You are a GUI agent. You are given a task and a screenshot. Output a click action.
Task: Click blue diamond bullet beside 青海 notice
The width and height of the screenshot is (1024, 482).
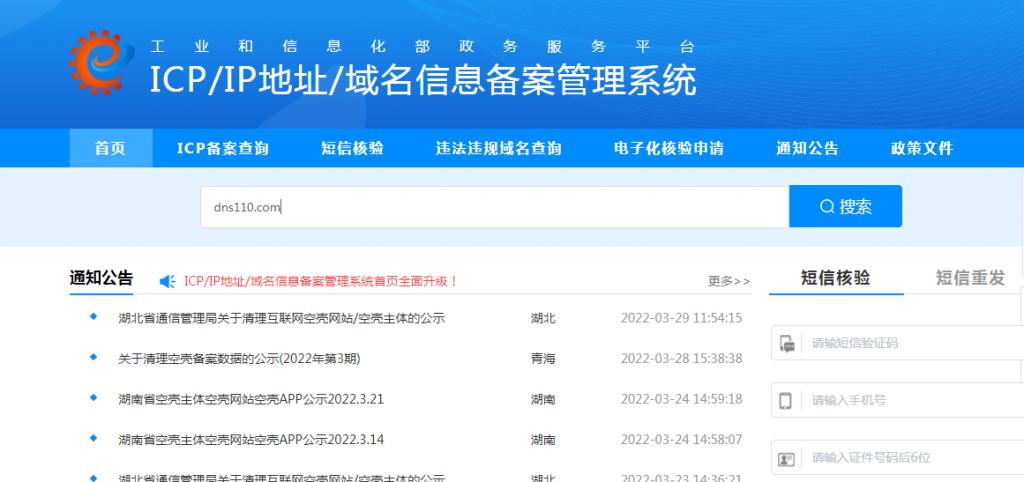pyautogui.click(x=94, y=357)
